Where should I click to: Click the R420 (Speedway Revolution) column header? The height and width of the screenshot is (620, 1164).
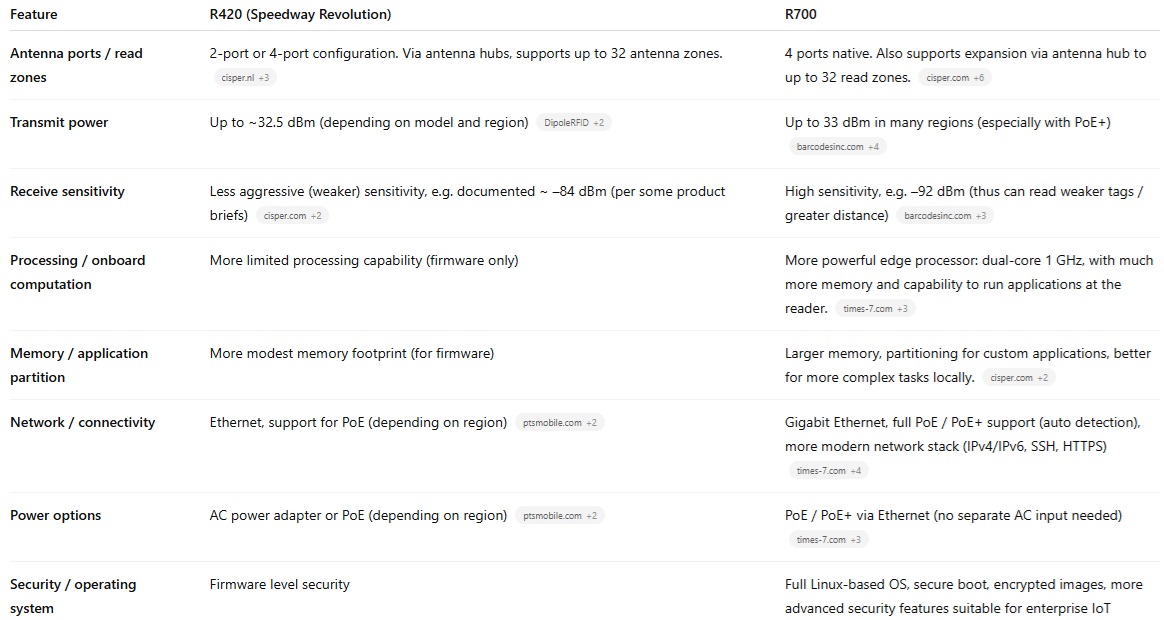tap(300, 14)
